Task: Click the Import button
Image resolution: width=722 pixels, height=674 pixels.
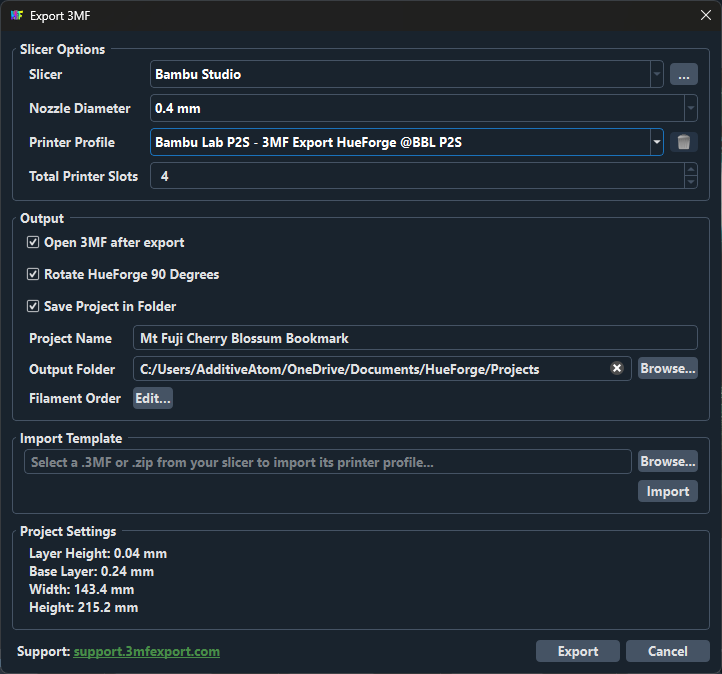Action: click(x=668, y=491)
